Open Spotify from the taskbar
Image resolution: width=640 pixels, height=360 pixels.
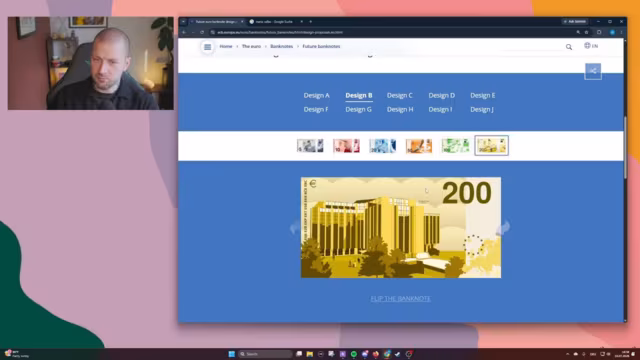353,354
